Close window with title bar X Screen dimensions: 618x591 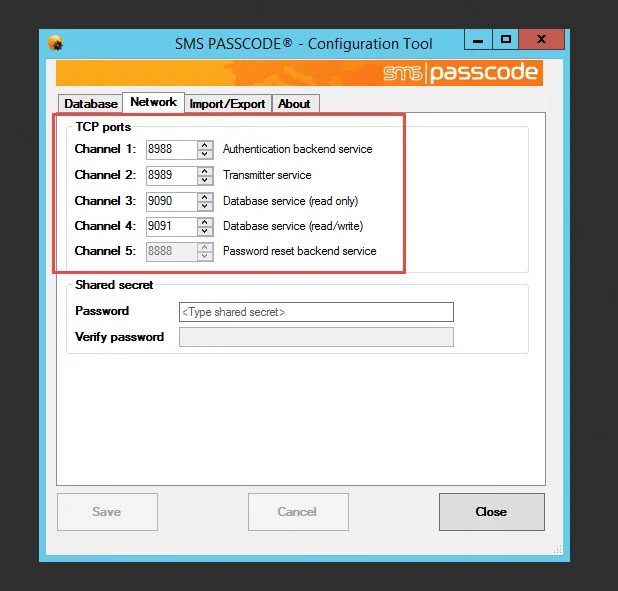(x=542, y=39)
